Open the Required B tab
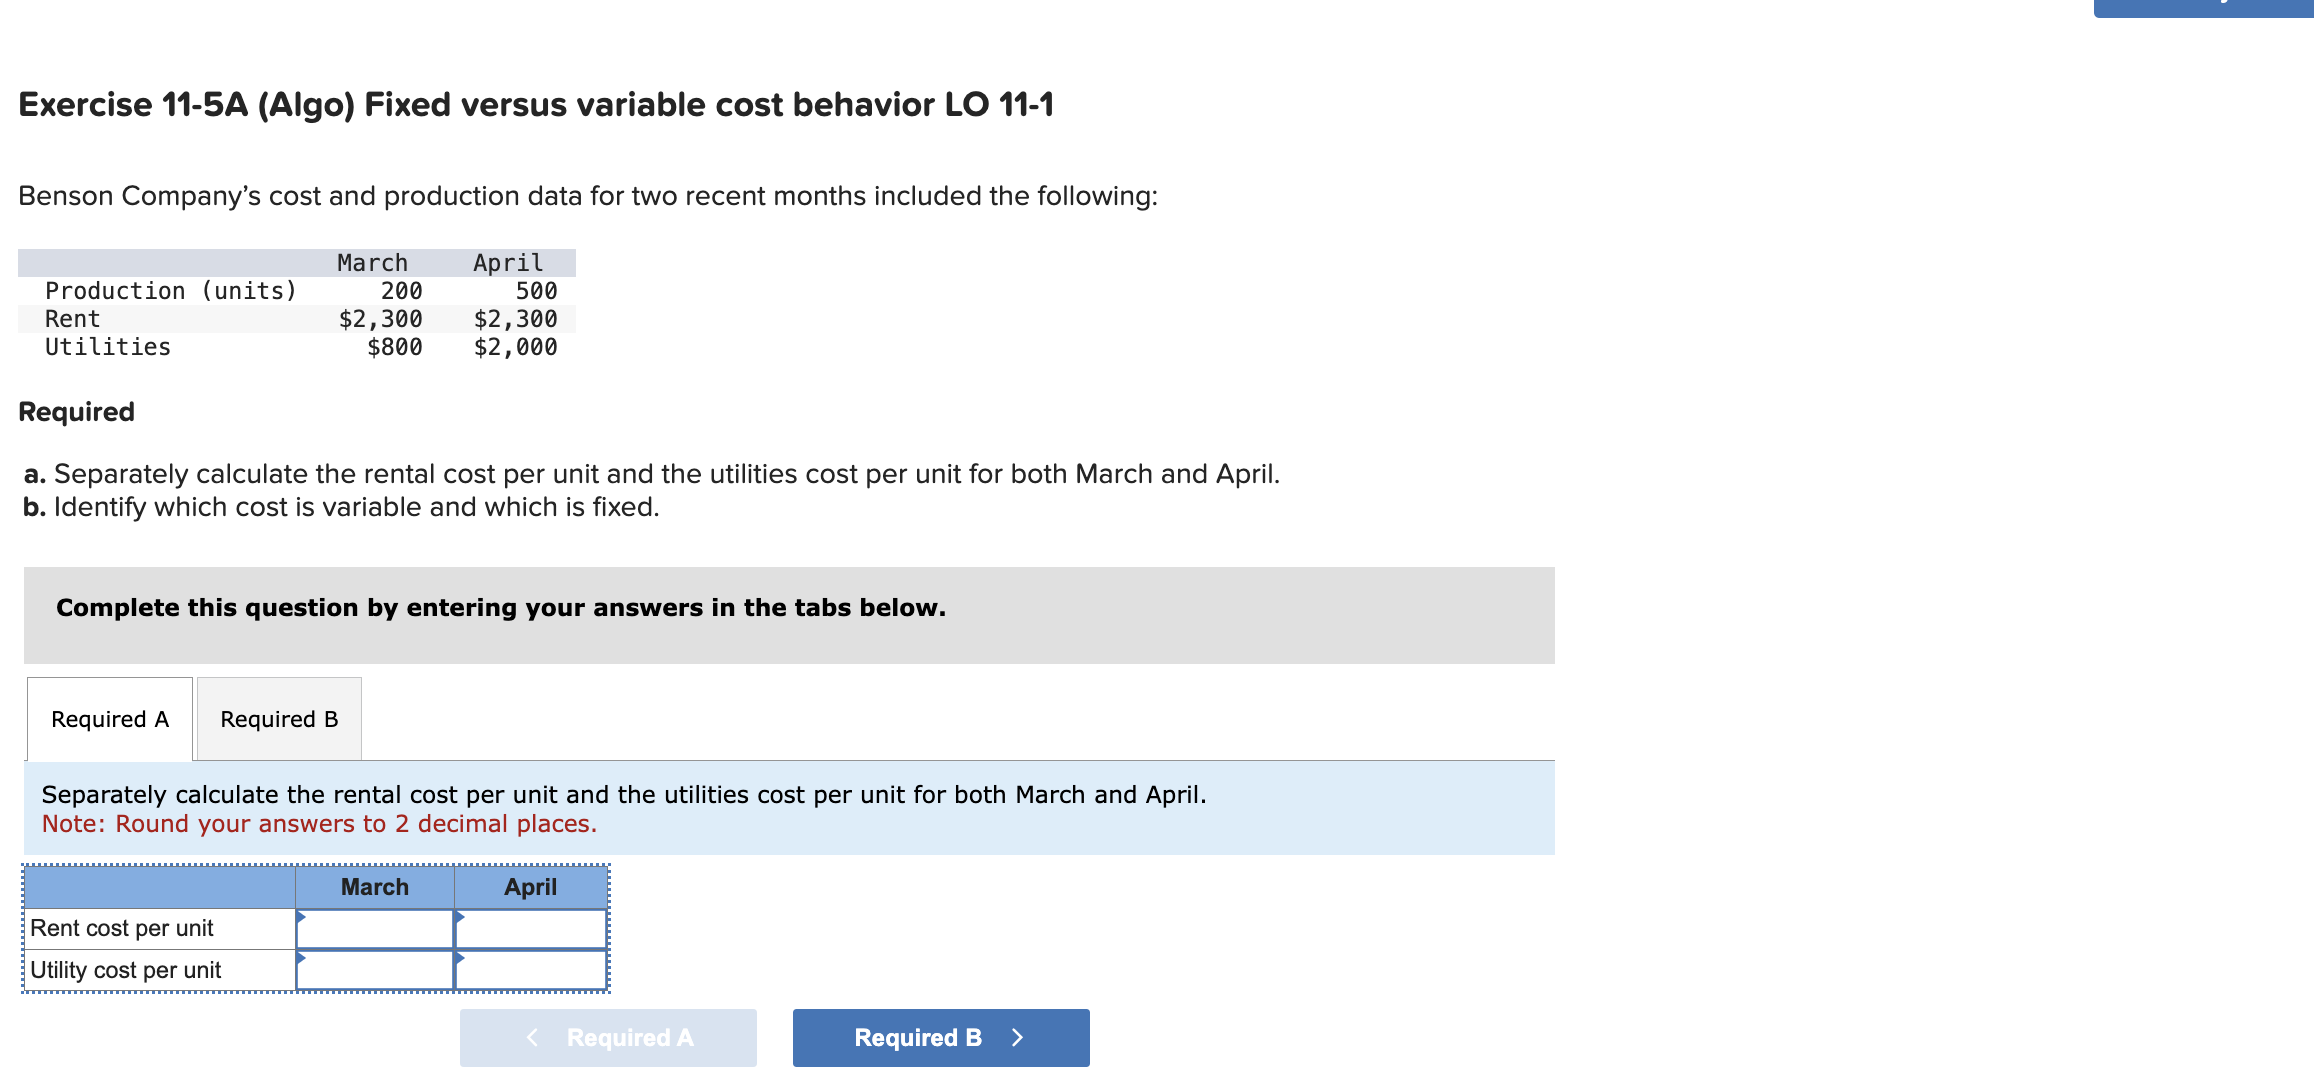The image size is (2314, 1080). point(279,719)
